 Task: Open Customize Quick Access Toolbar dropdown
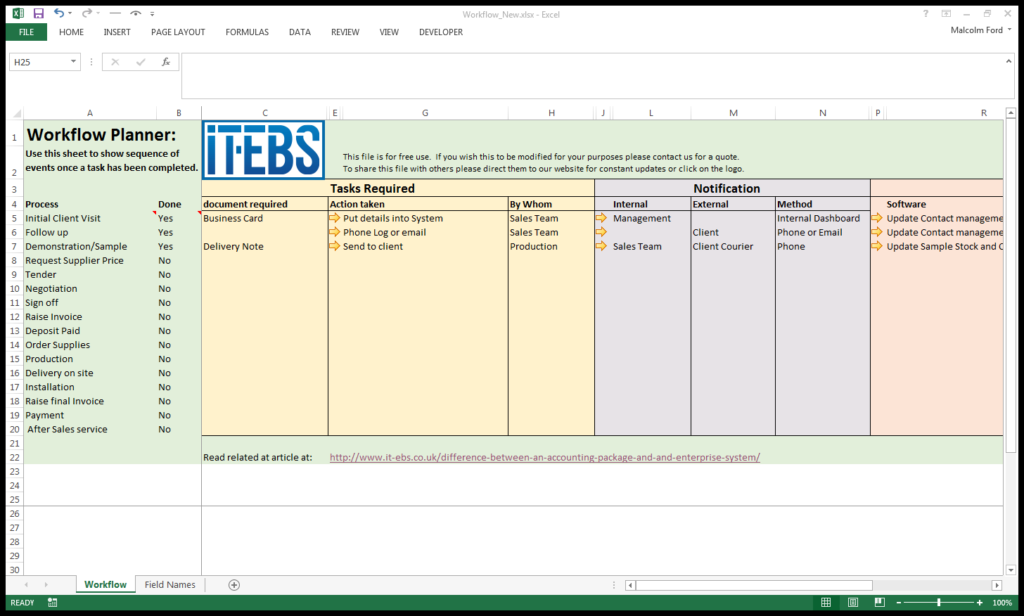(152, 13)
